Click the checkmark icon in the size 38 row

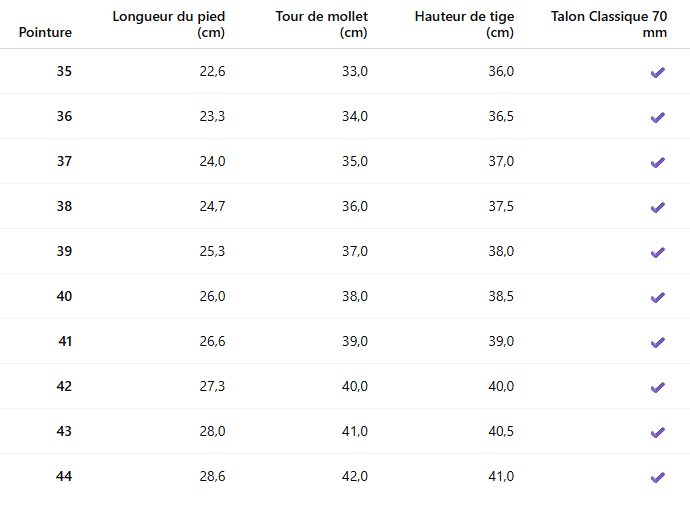tap(657, 207)
